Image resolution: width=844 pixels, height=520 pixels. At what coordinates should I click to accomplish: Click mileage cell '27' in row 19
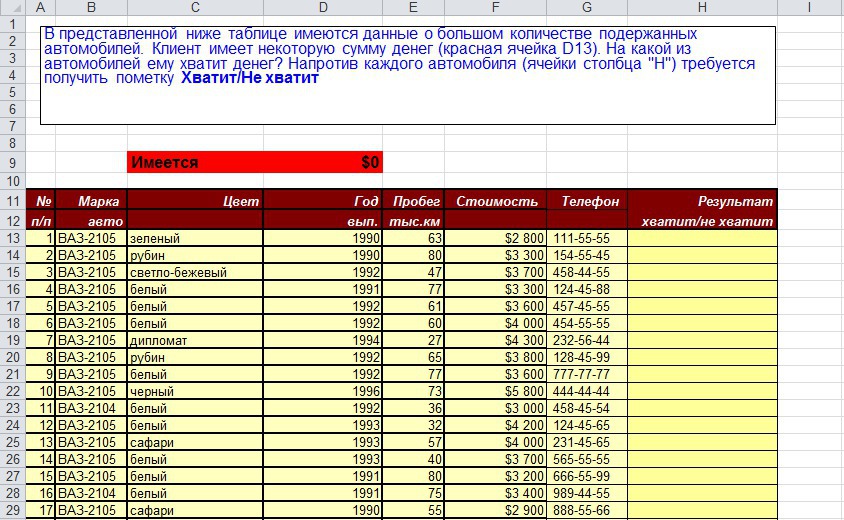coord(413,340)
